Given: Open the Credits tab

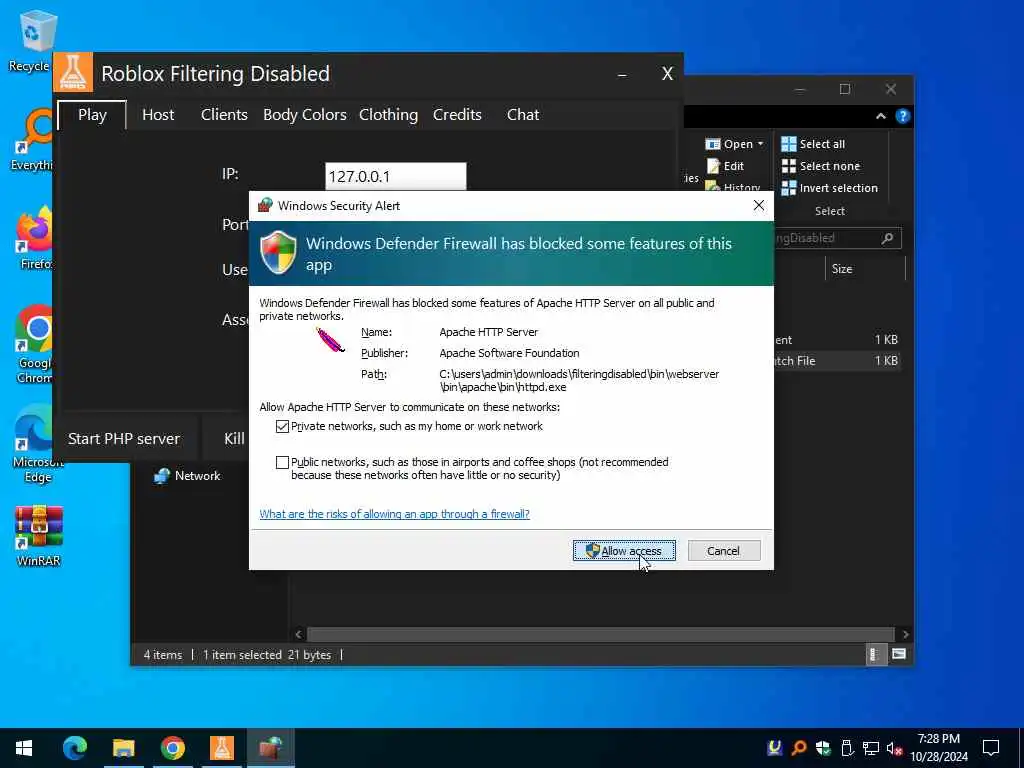Looking at the screenshot, I should coord(457,115).
